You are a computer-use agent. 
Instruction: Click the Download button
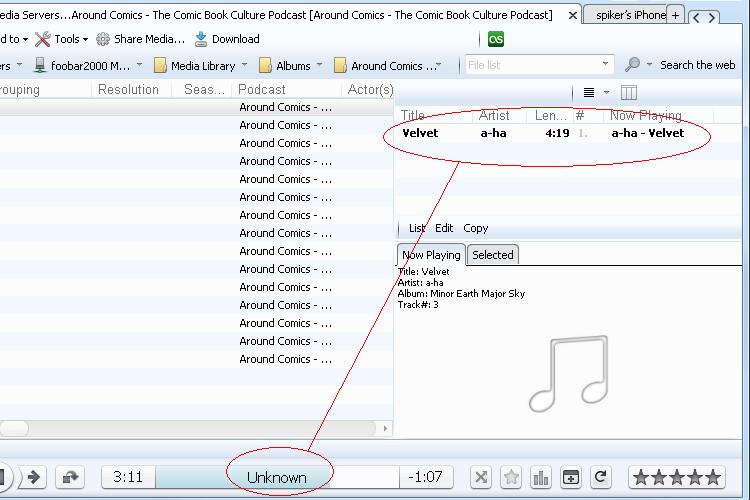click(x=227, y=39)
